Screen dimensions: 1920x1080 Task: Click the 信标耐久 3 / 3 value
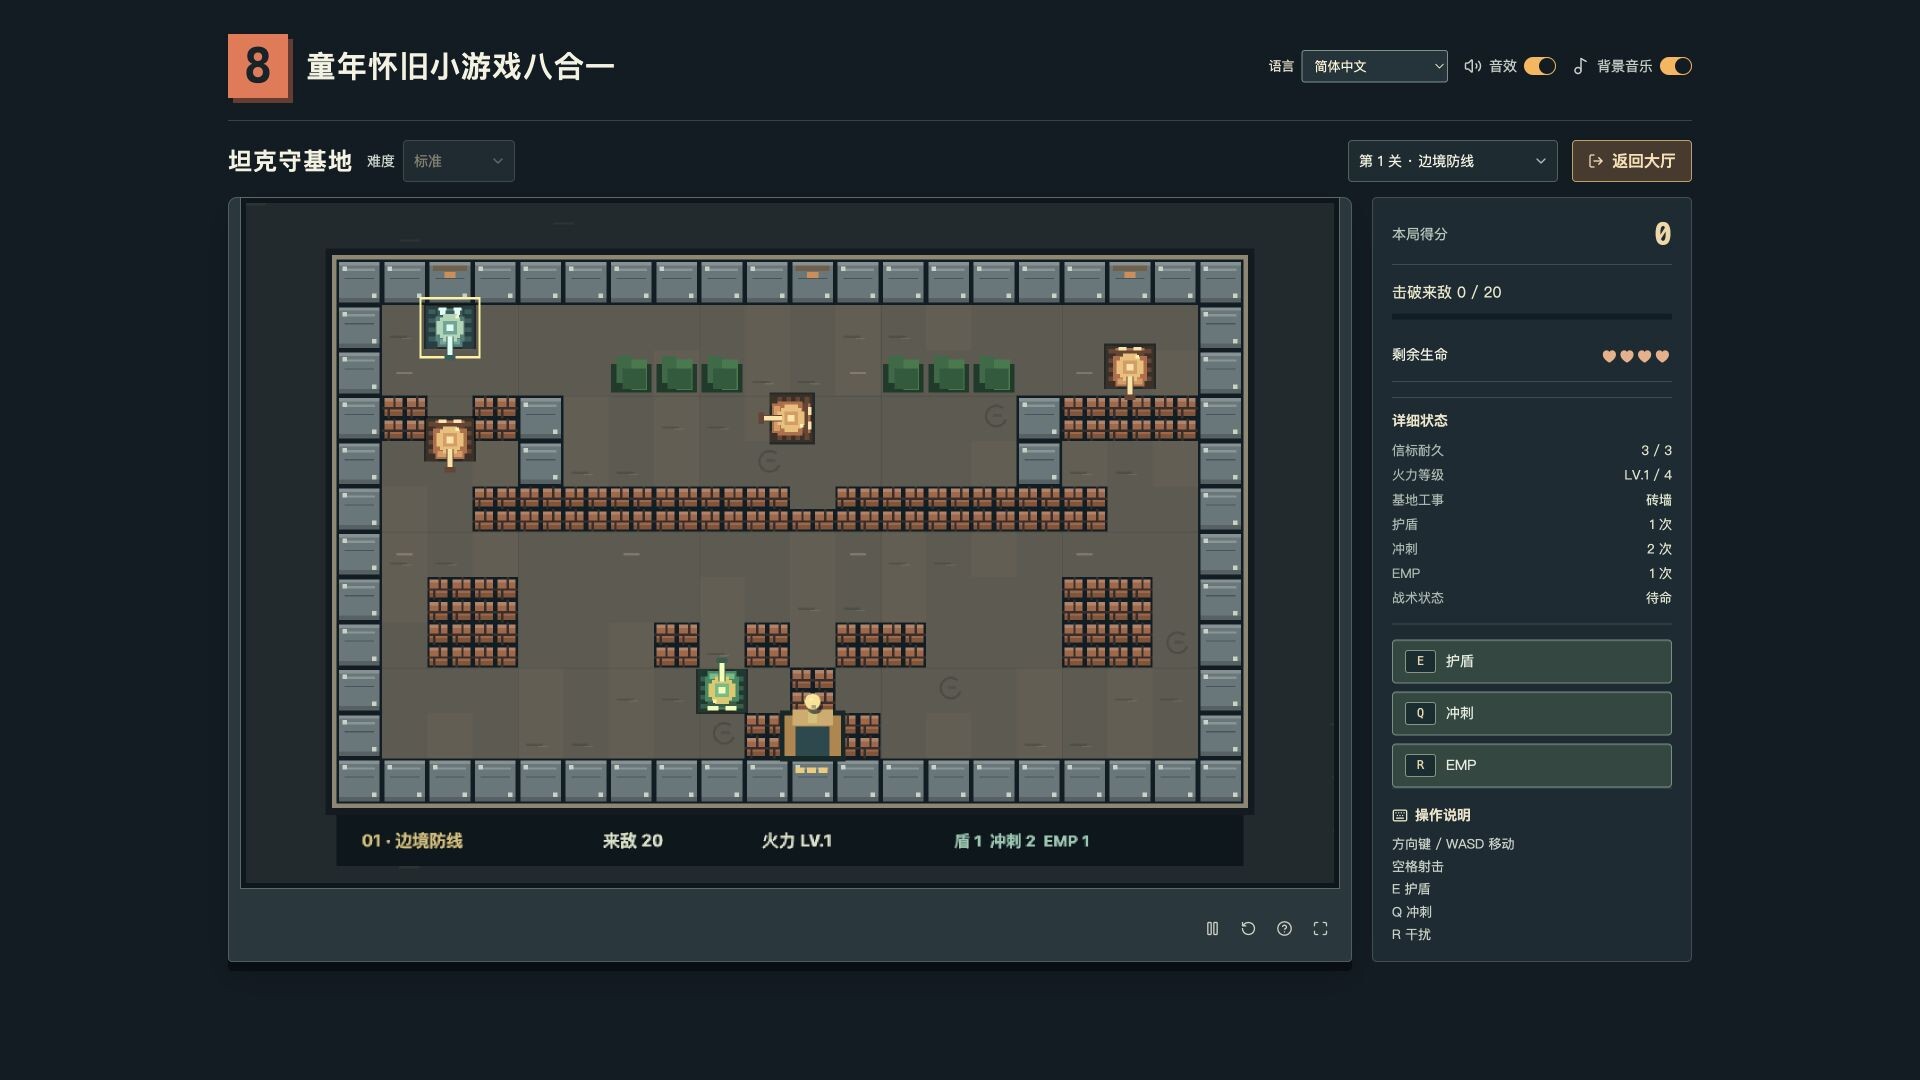(x=1656, y=451)
